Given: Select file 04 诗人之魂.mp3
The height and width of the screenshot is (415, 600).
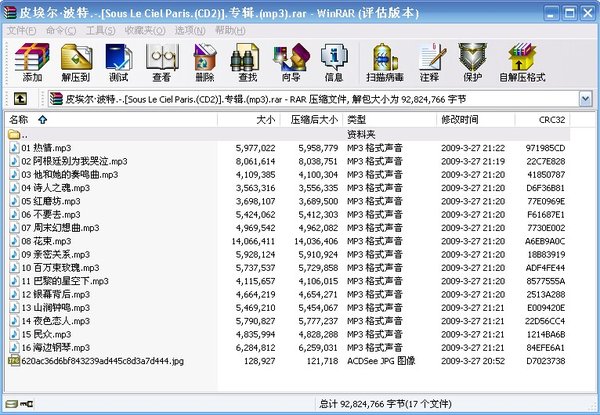Looking at the screenshot, I should tap(55, 188).
